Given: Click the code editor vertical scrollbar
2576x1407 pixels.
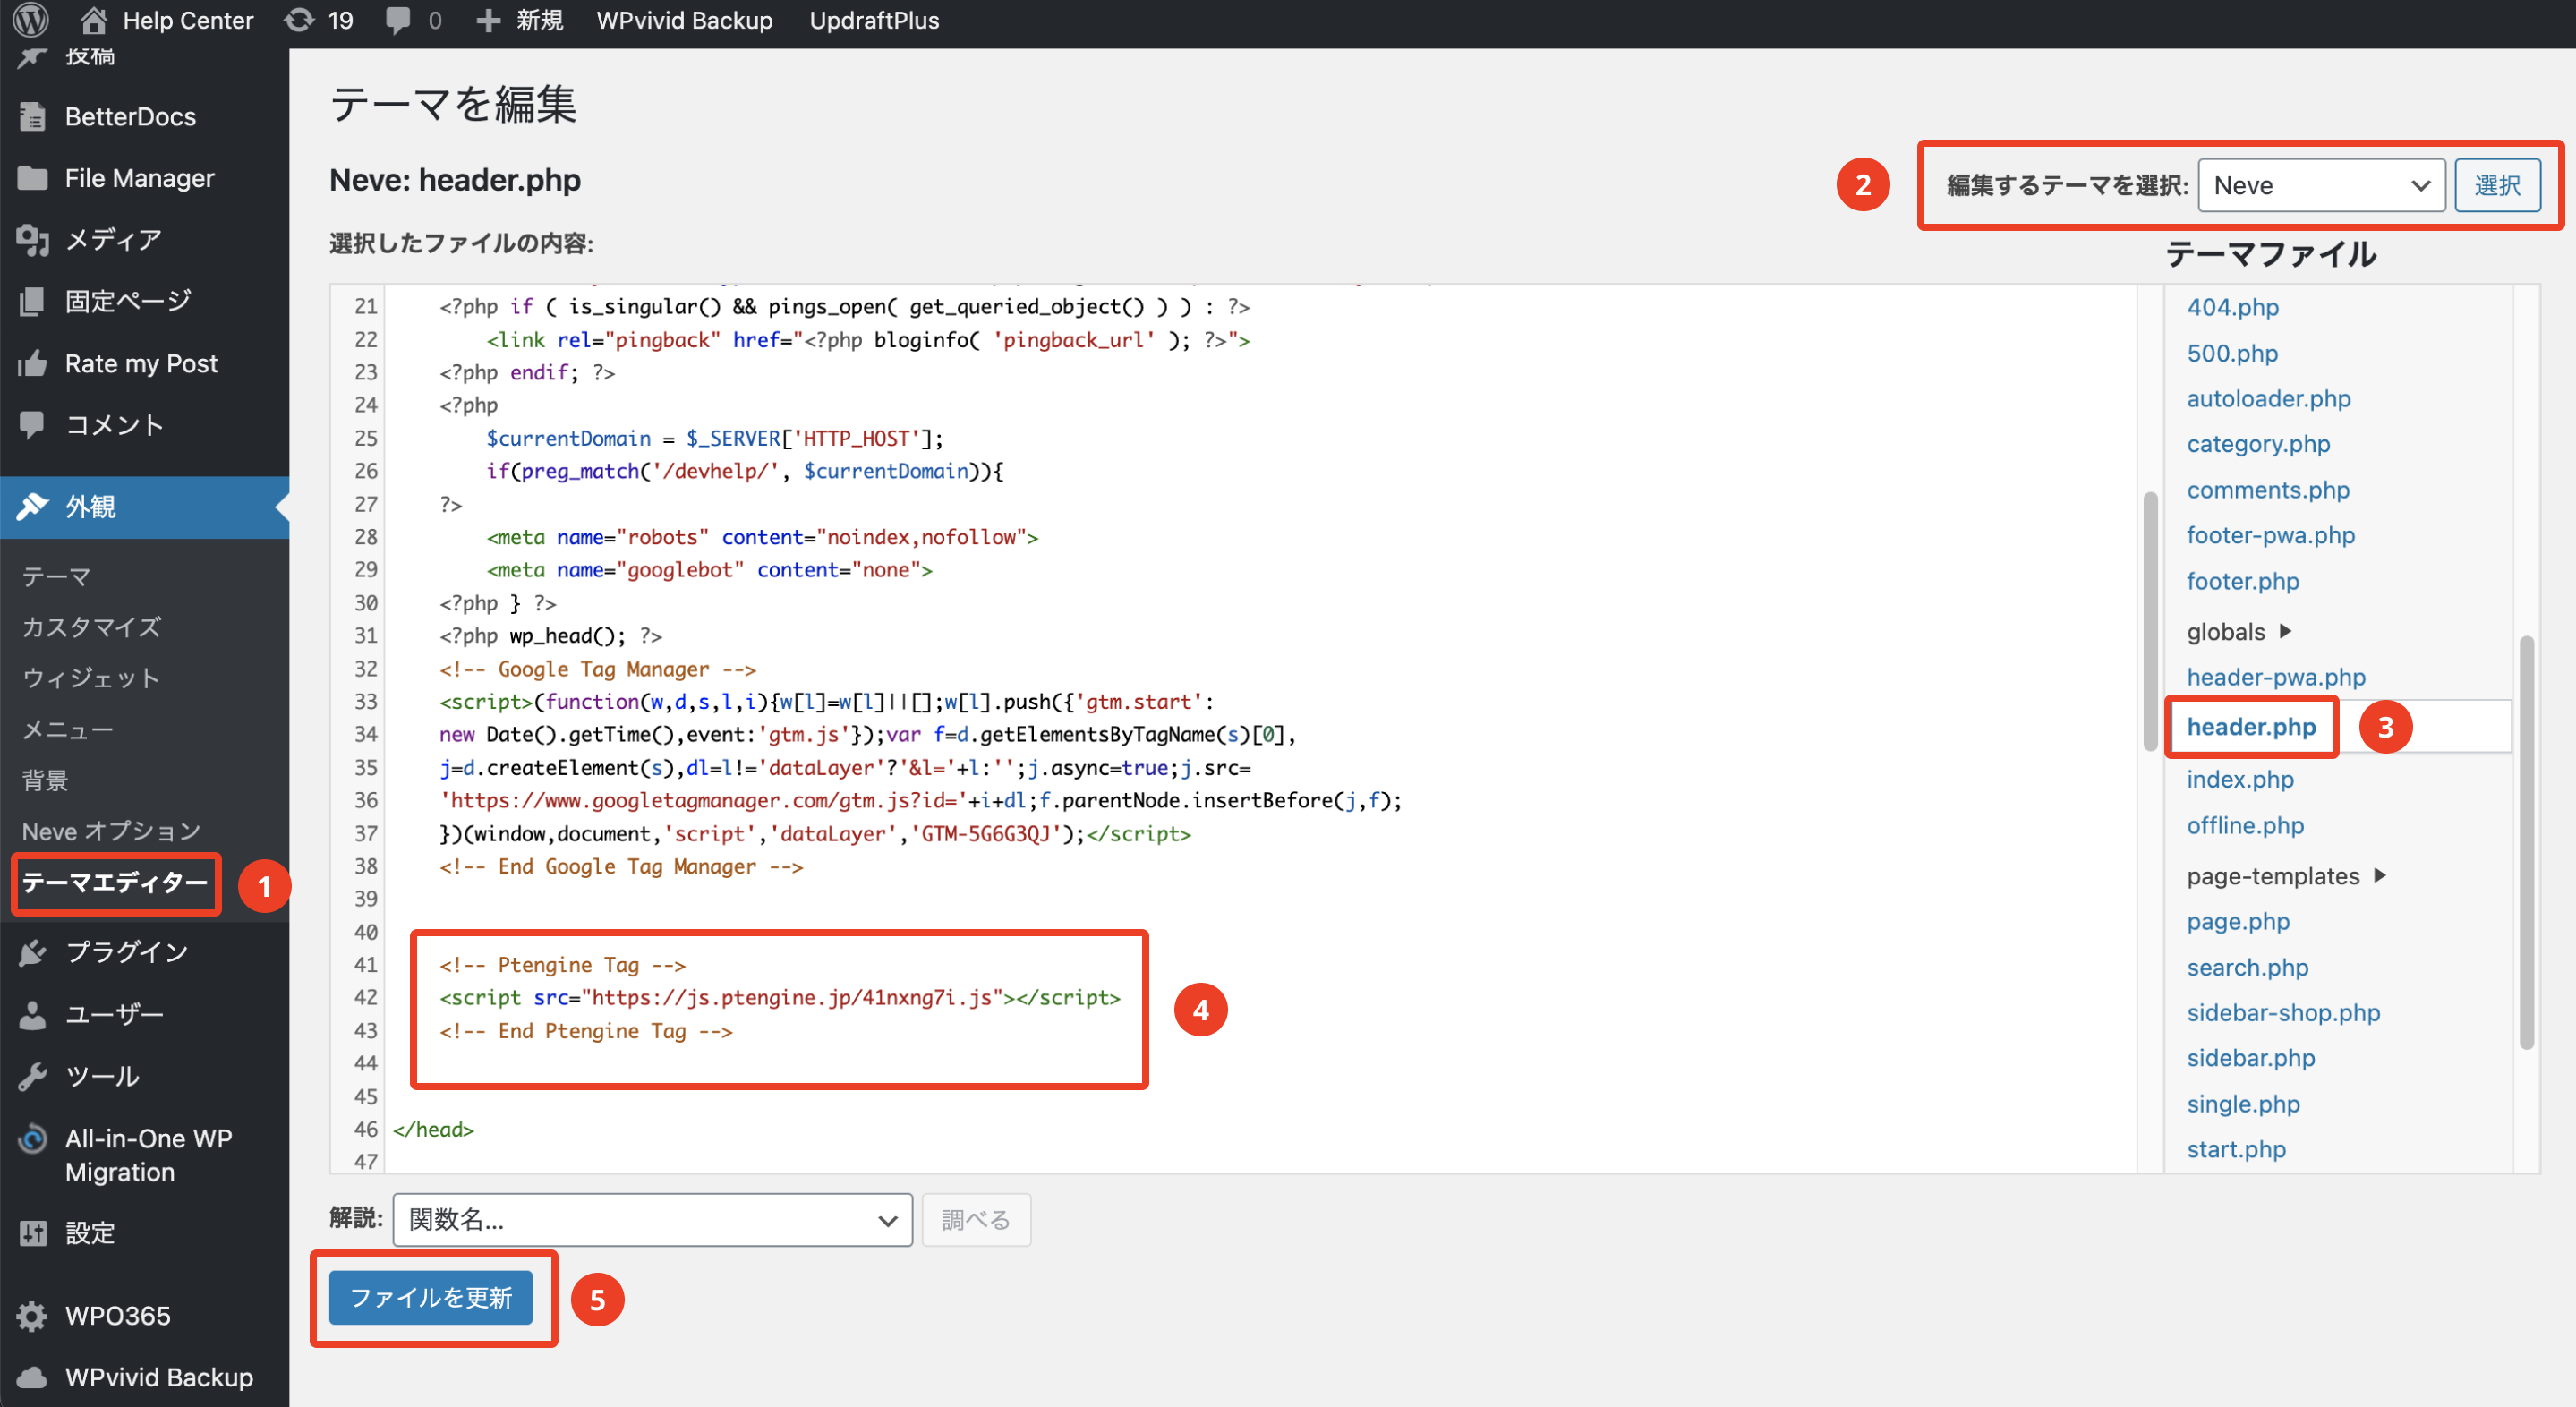Looking at the screenshot, I should pos(2150,622).
